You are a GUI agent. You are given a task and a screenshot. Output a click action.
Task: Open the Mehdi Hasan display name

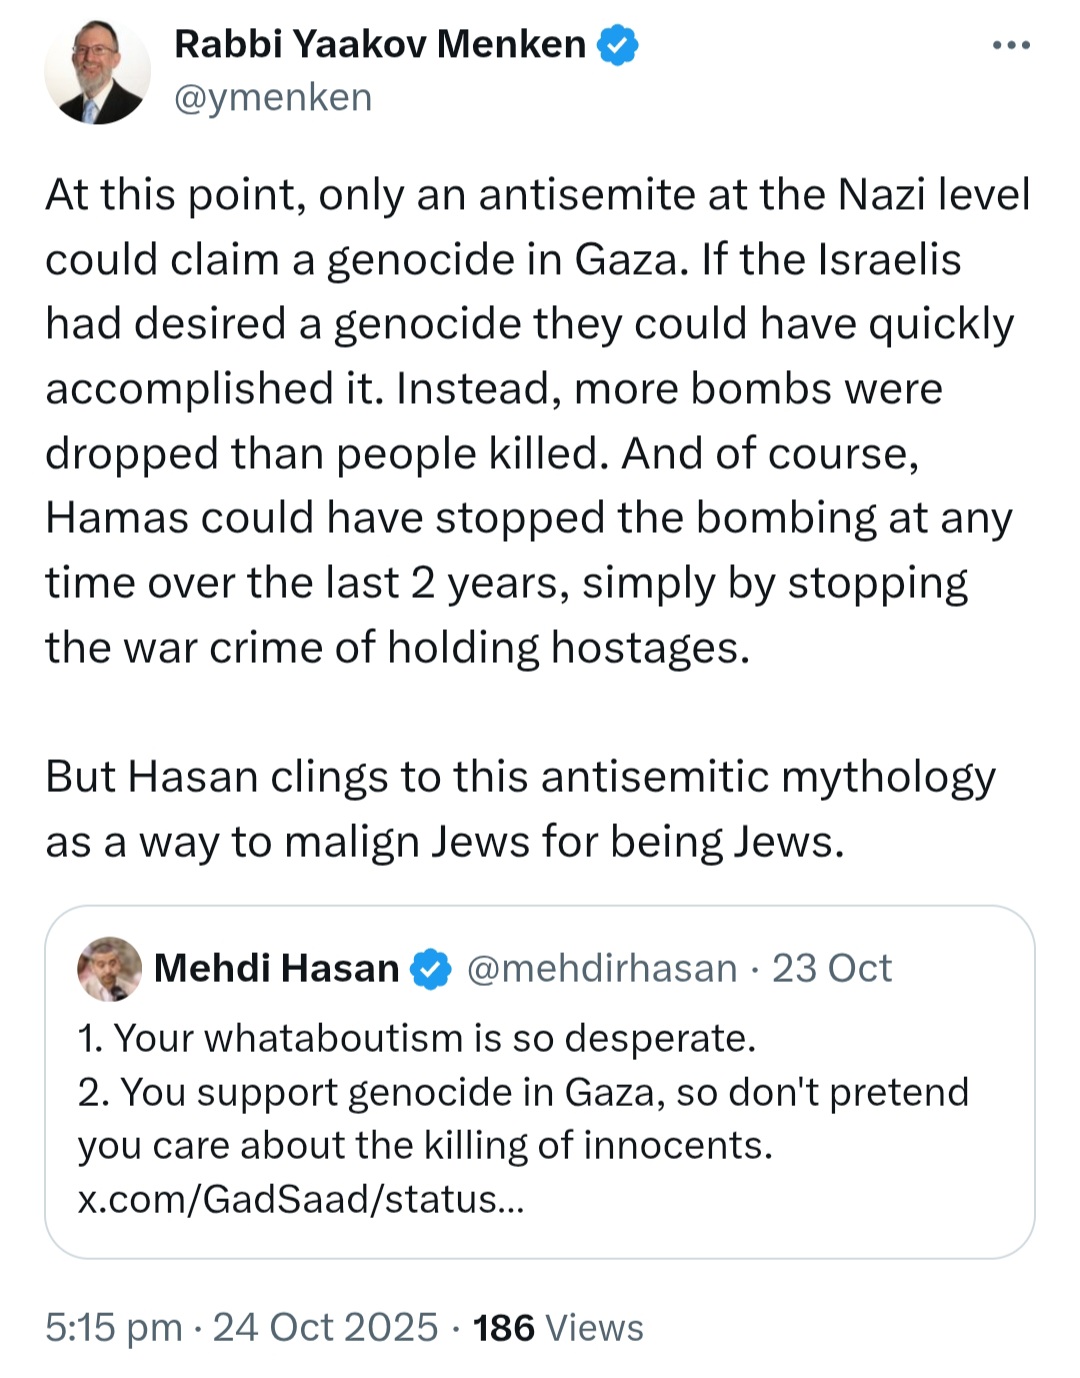276,968
